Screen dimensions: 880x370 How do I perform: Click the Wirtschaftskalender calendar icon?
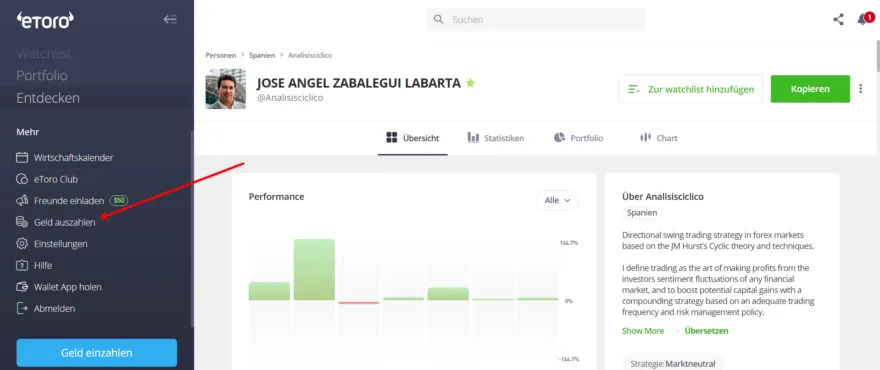(22, 157)
